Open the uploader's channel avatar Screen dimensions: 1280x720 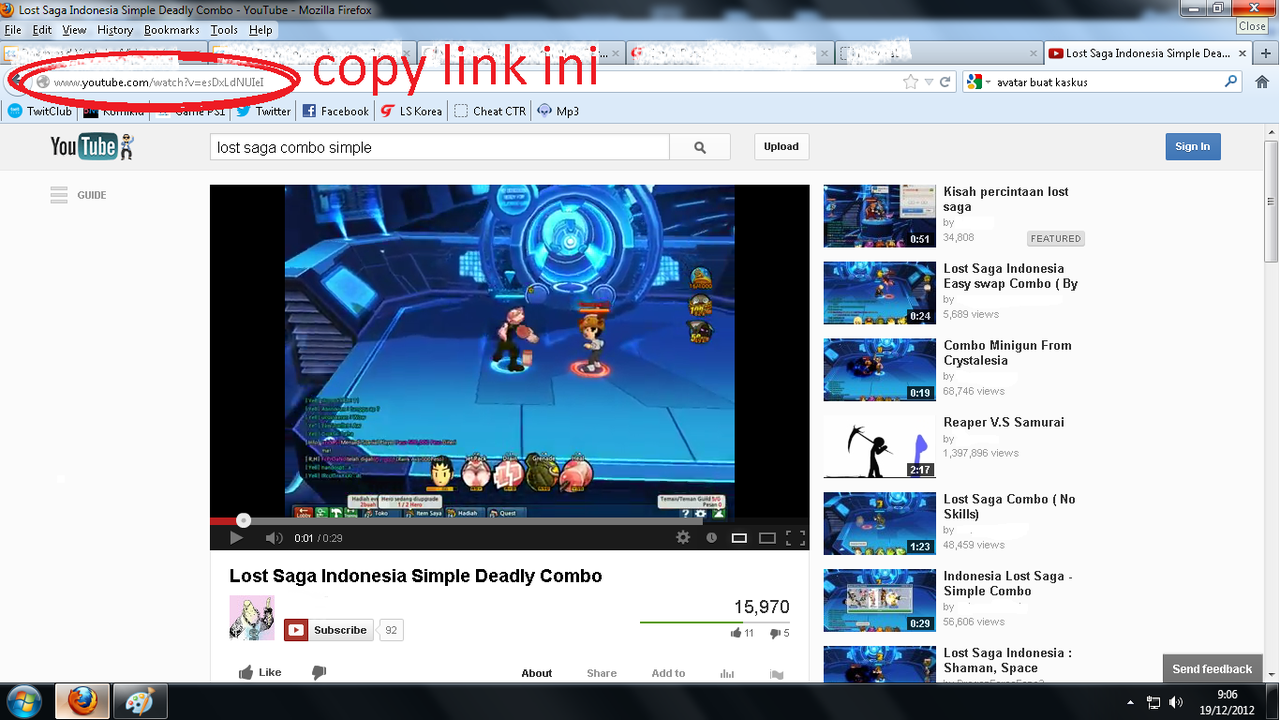point(252,617)
